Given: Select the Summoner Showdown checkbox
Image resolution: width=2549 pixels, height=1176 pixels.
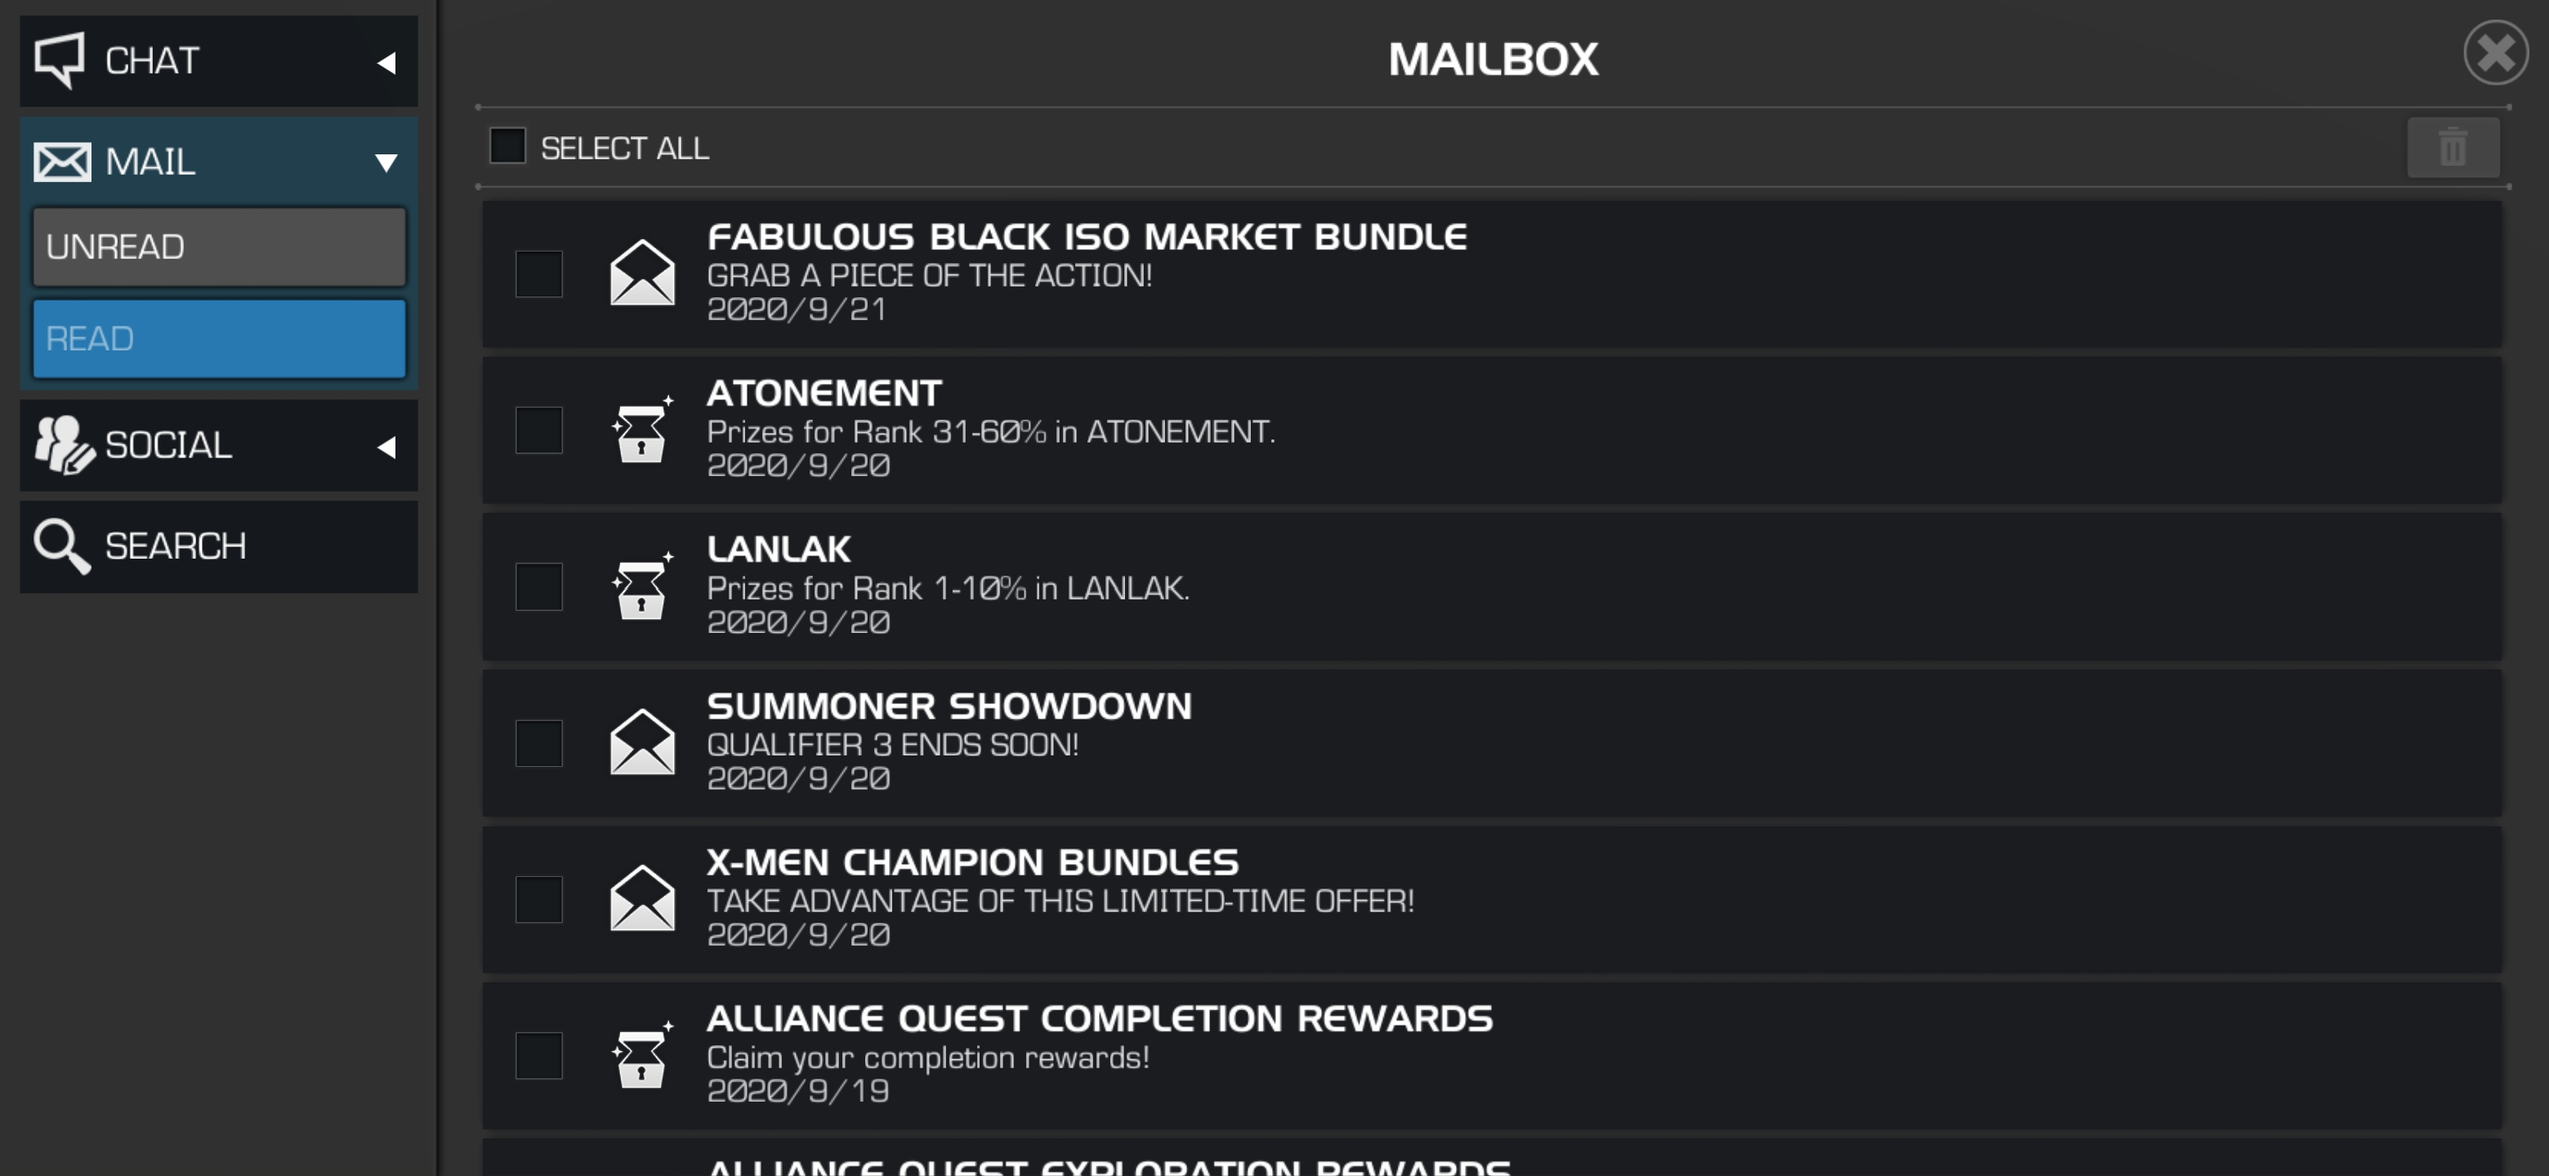Looking at the screenshot, I should [539, 743].
